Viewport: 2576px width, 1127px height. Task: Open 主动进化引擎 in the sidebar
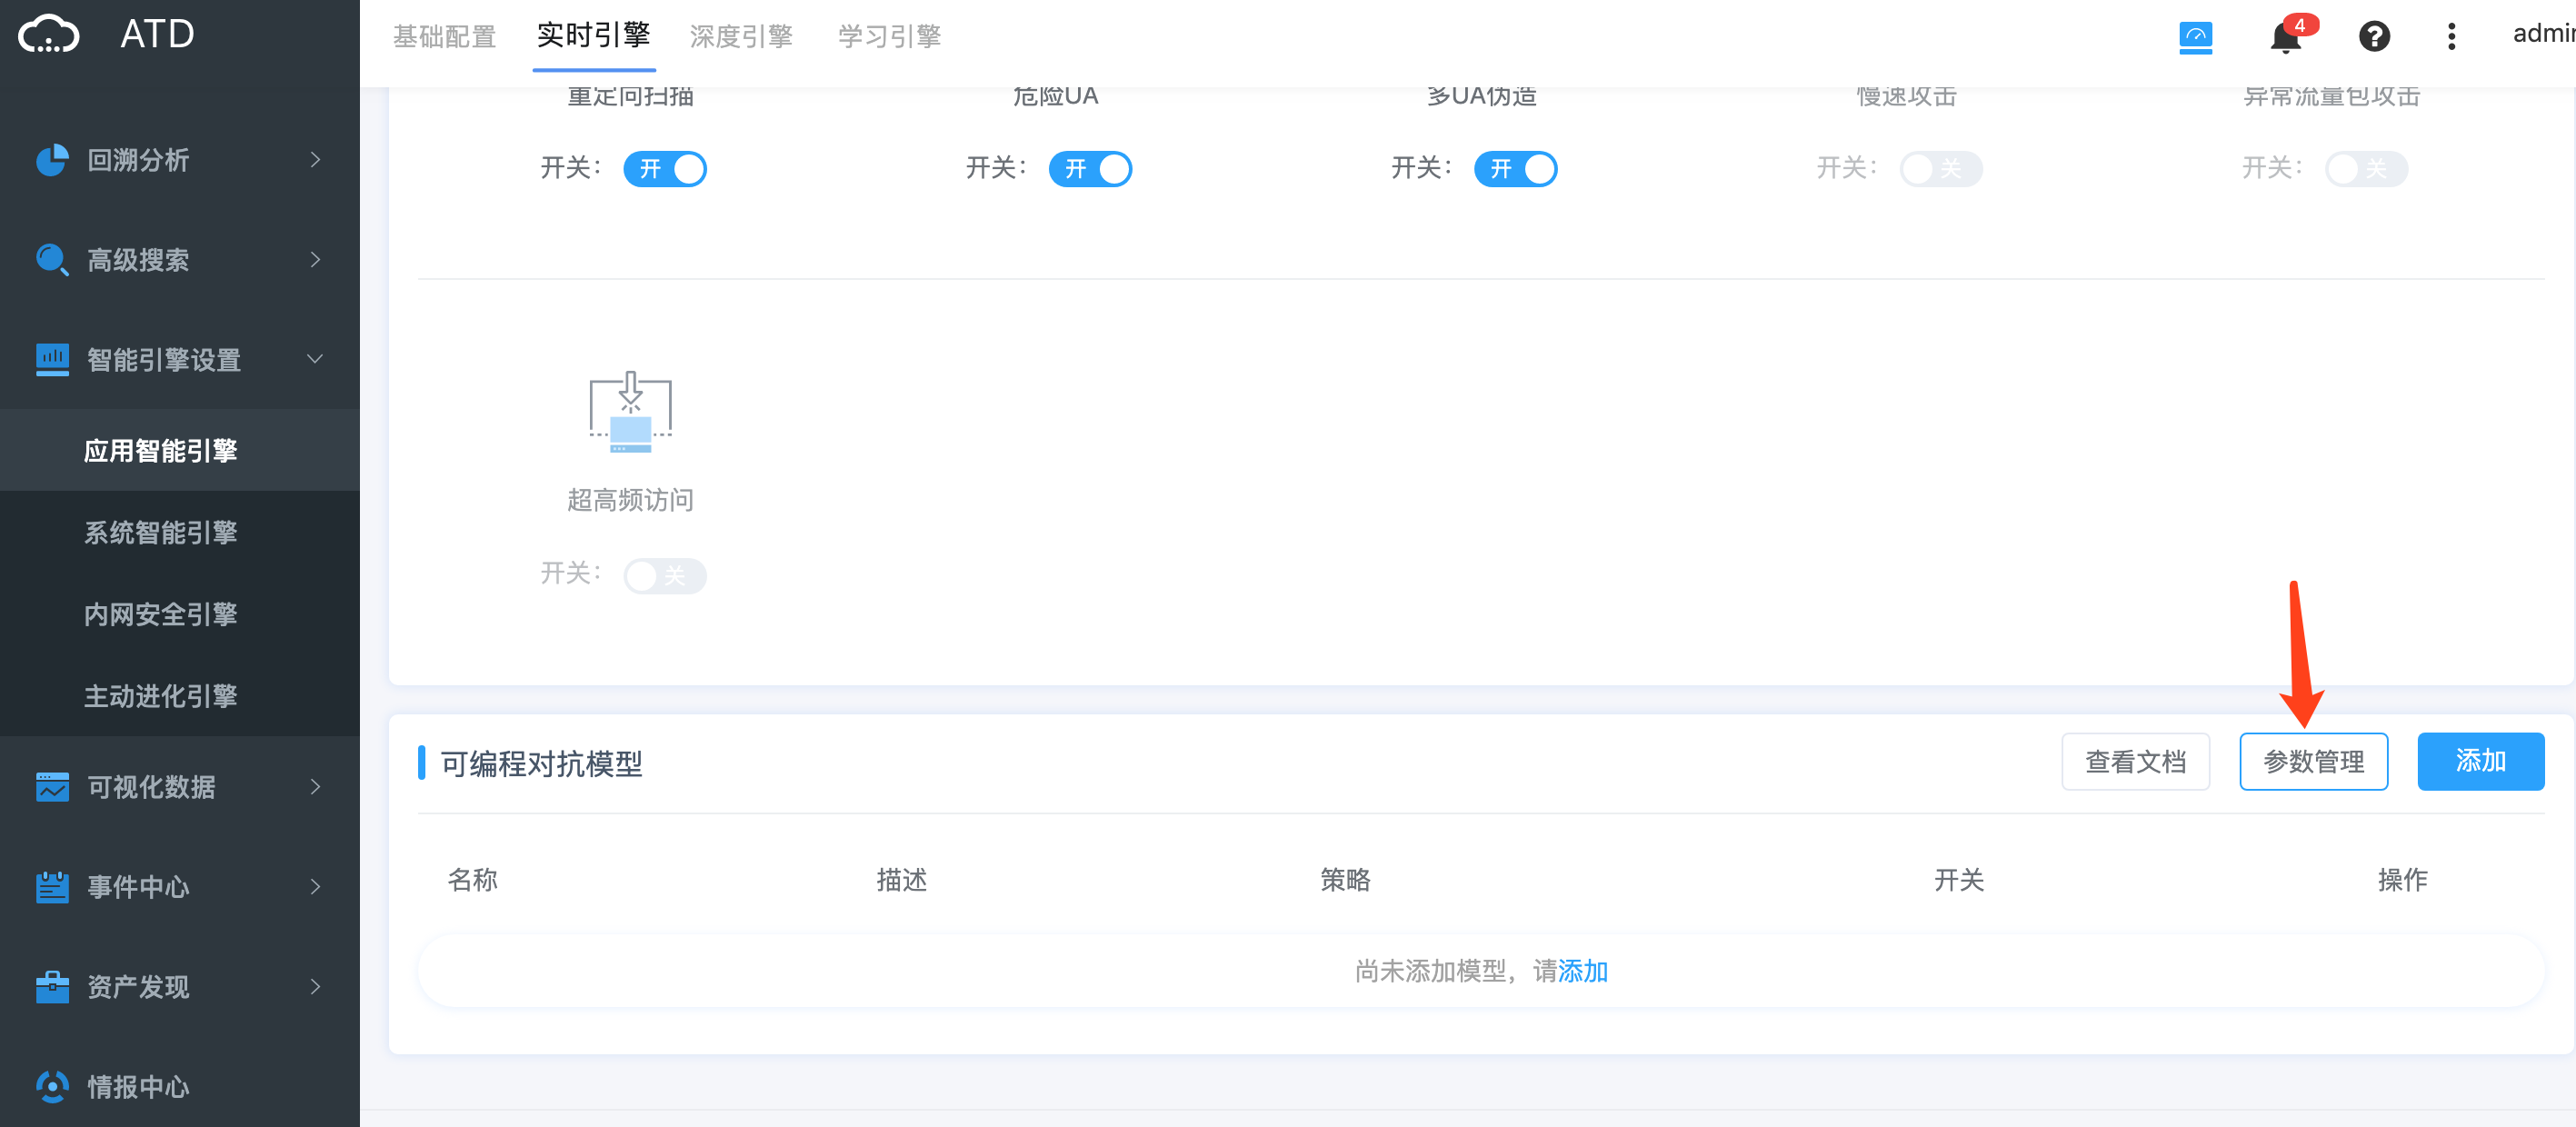coord(180,696)
